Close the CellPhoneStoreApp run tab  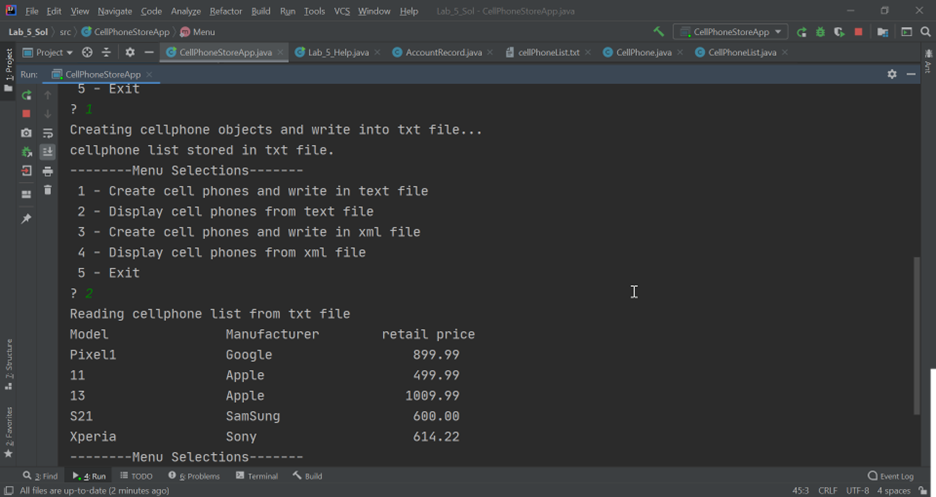coord(149,75)
